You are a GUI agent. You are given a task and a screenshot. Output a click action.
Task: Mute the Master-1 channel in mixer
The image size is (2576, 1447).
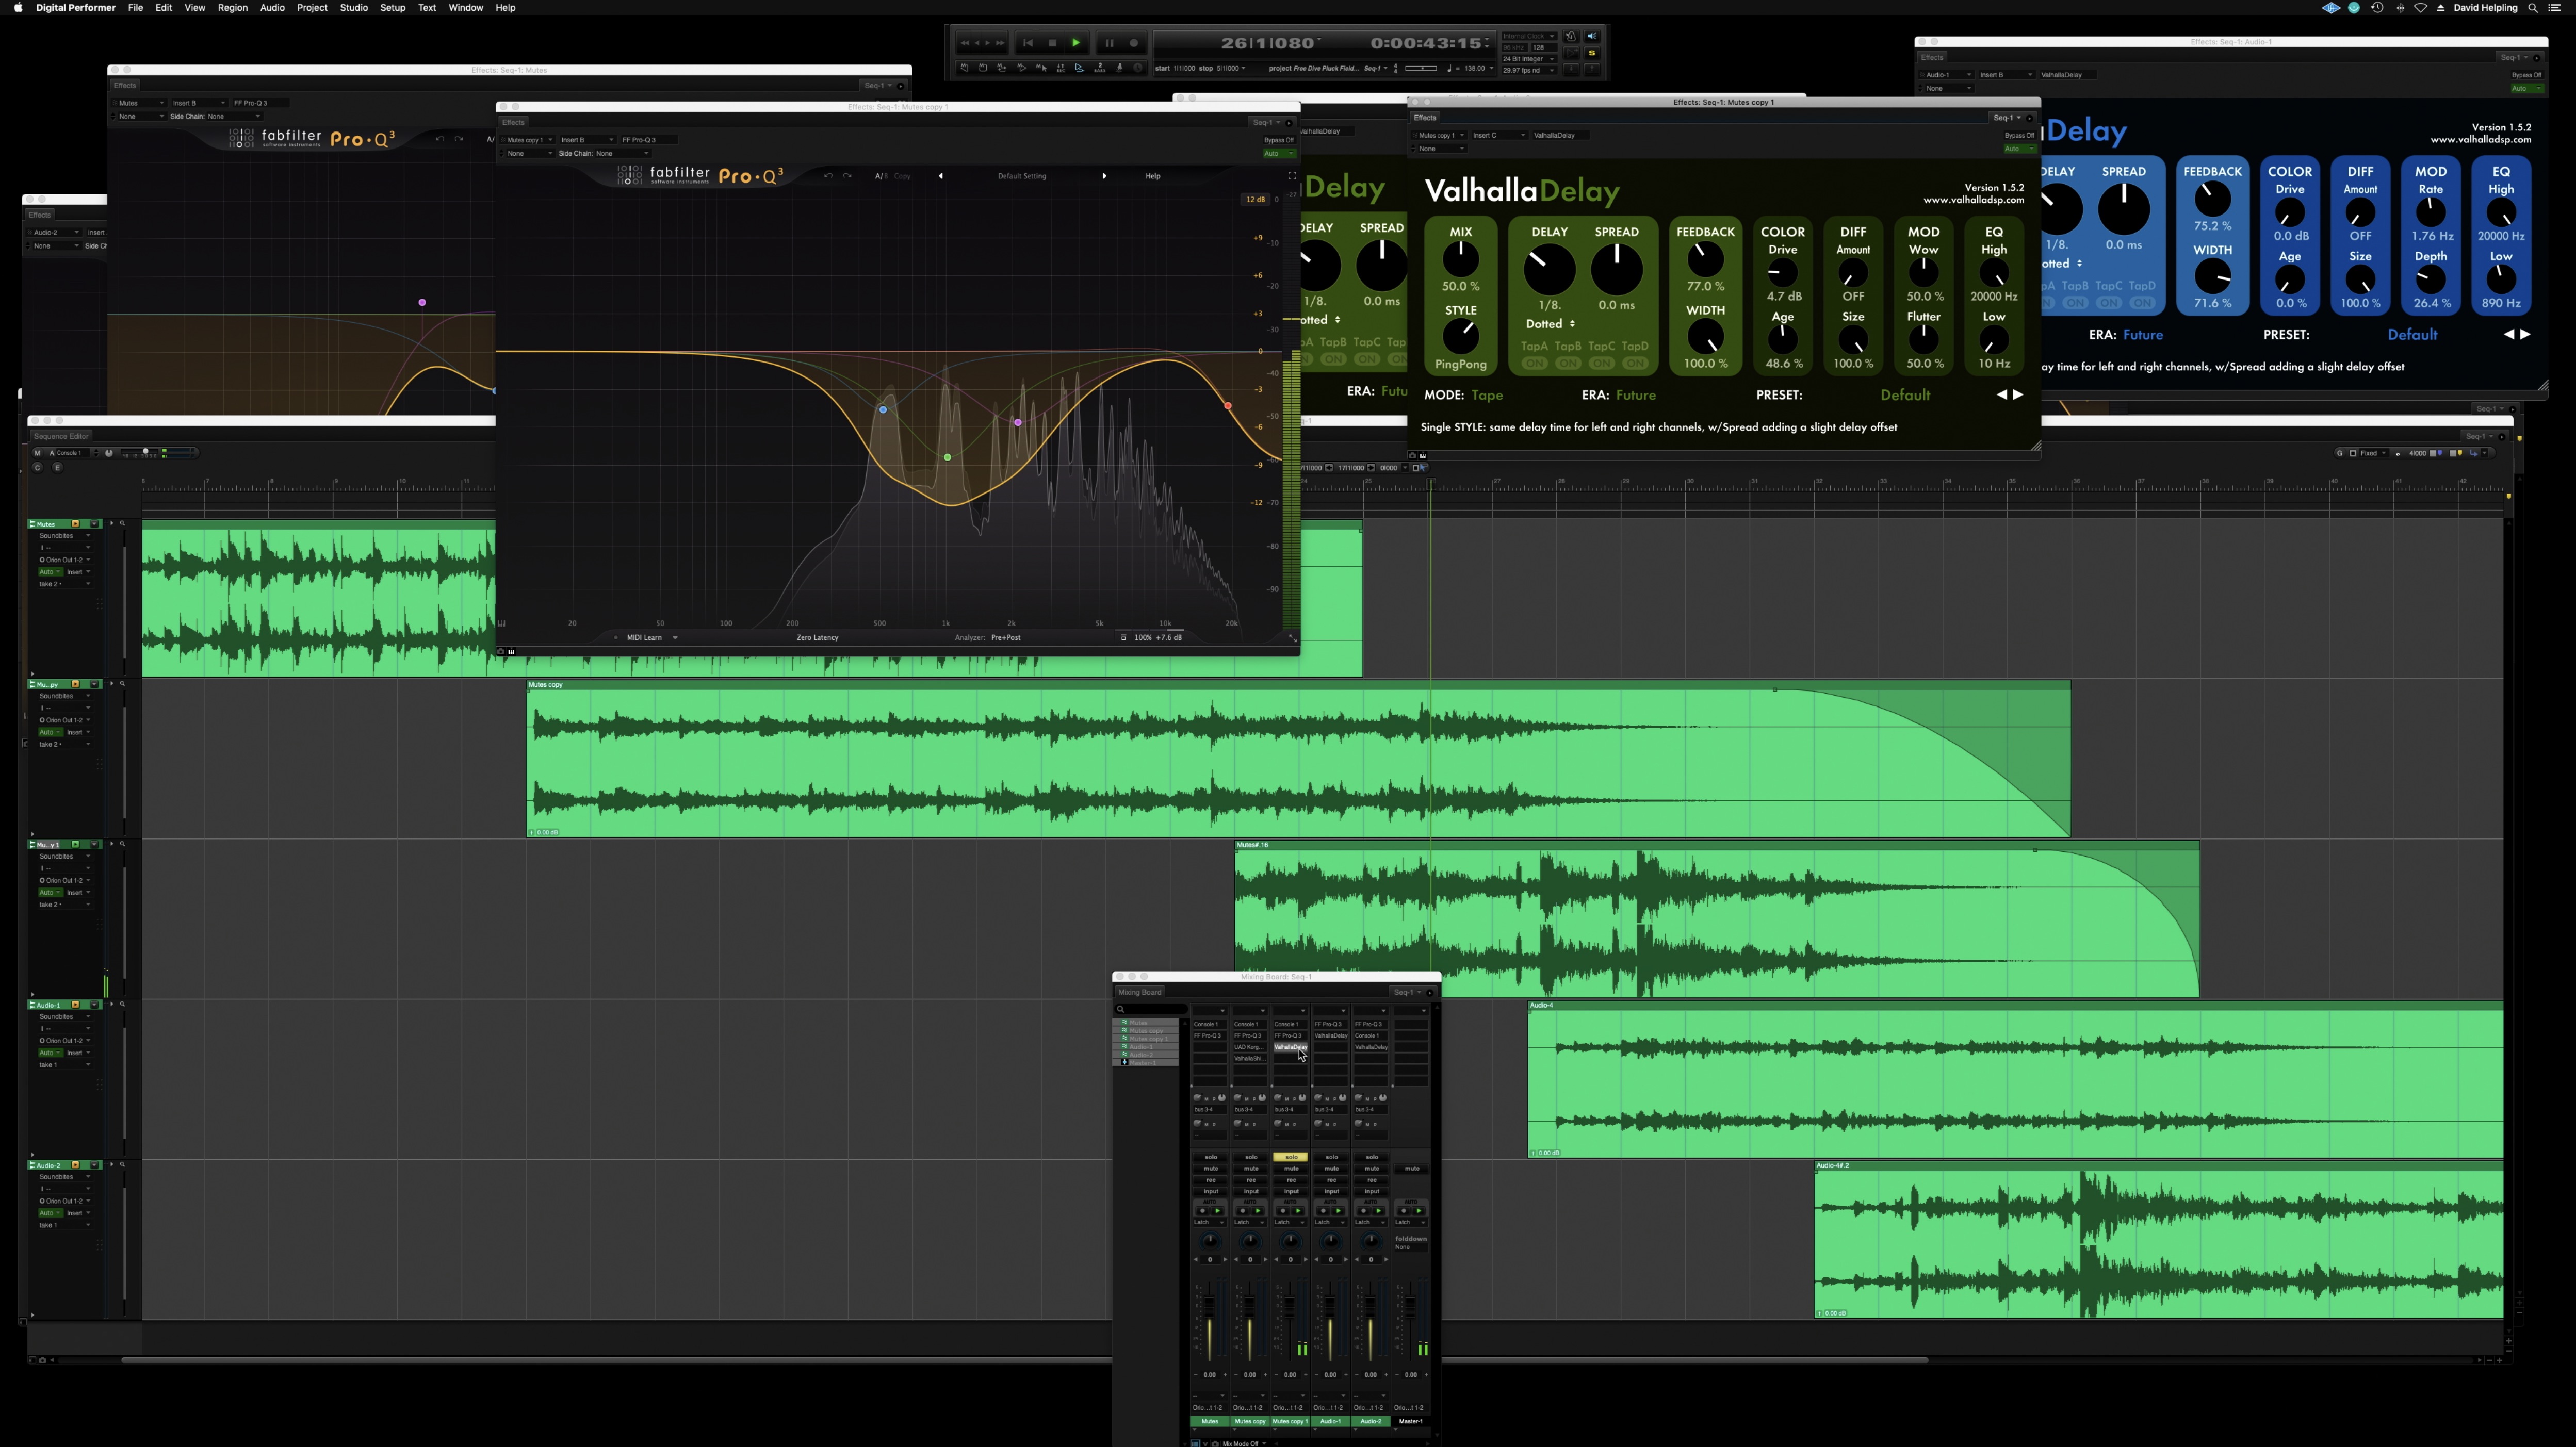click(1411, 1168)
